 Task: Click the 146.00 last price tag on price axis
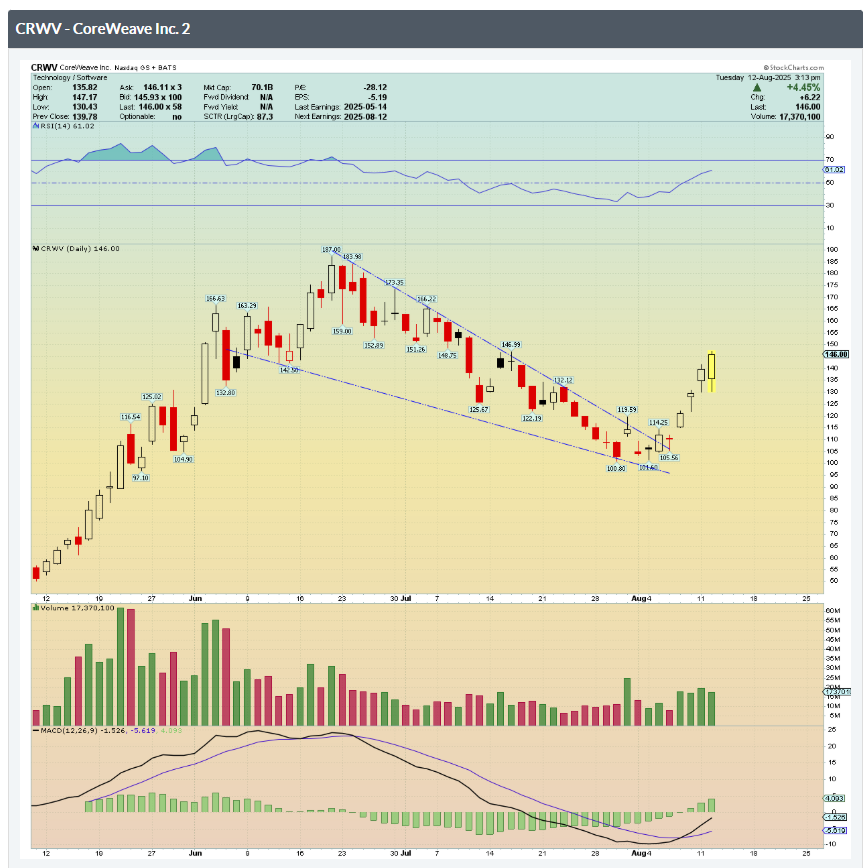[x=836, y=354]
